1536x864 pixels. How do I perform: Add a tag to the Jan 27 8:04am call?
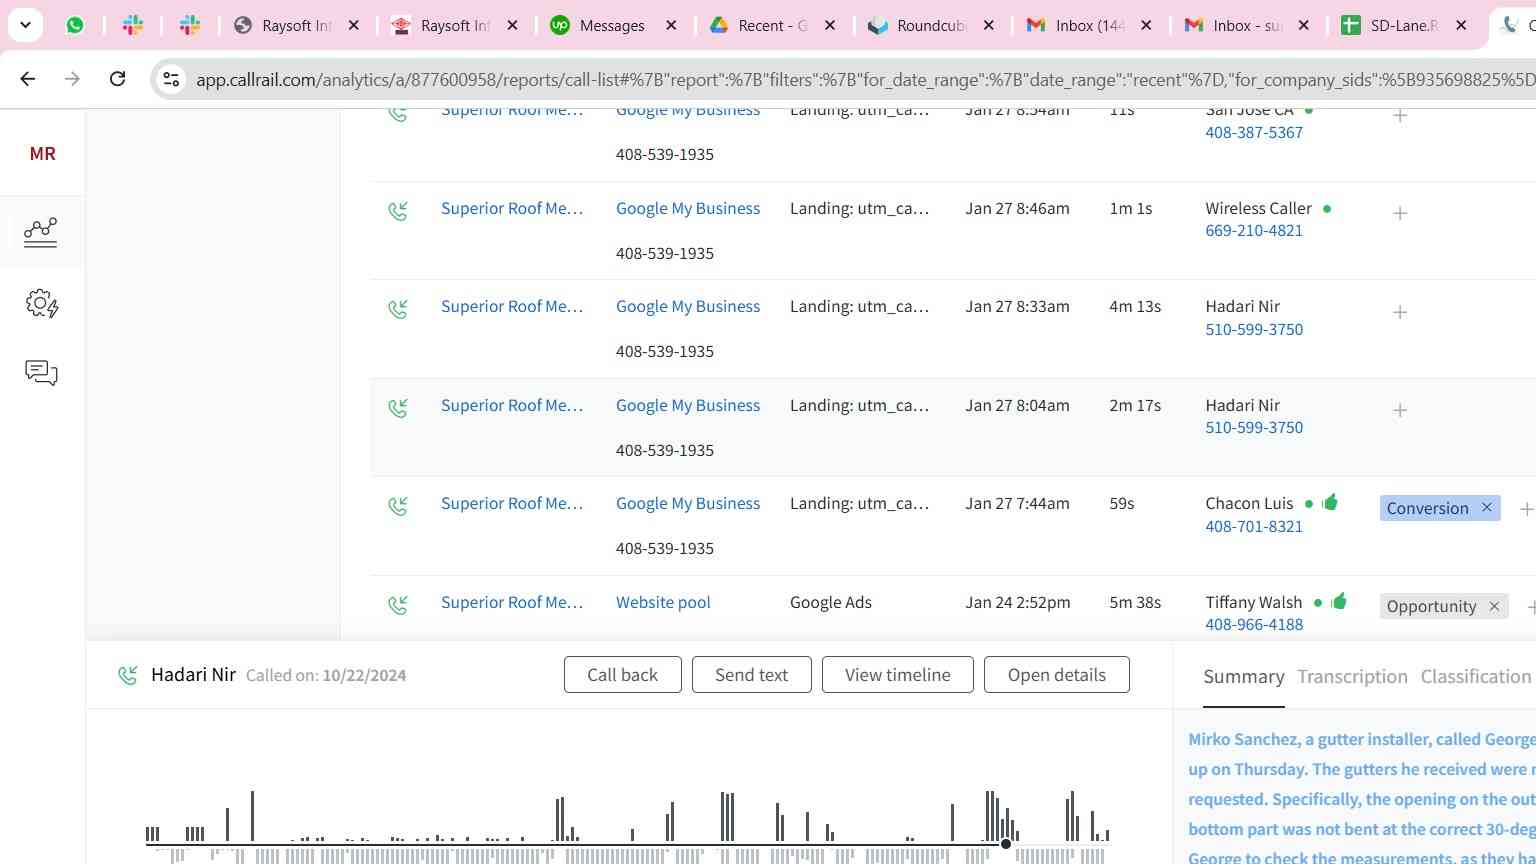[x=1400, y=410]
